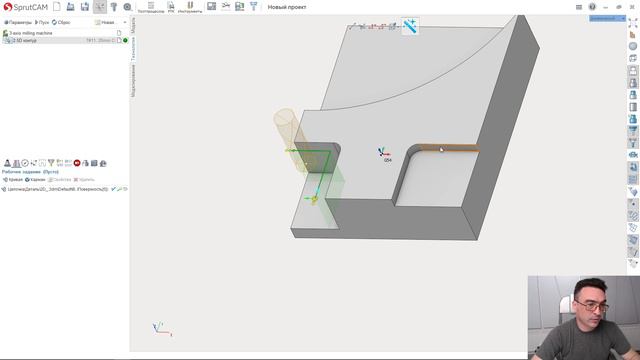The image size is (640, 360).
Task: Open the dark square parameters tab icon
Action: click(x=94, y=163)
